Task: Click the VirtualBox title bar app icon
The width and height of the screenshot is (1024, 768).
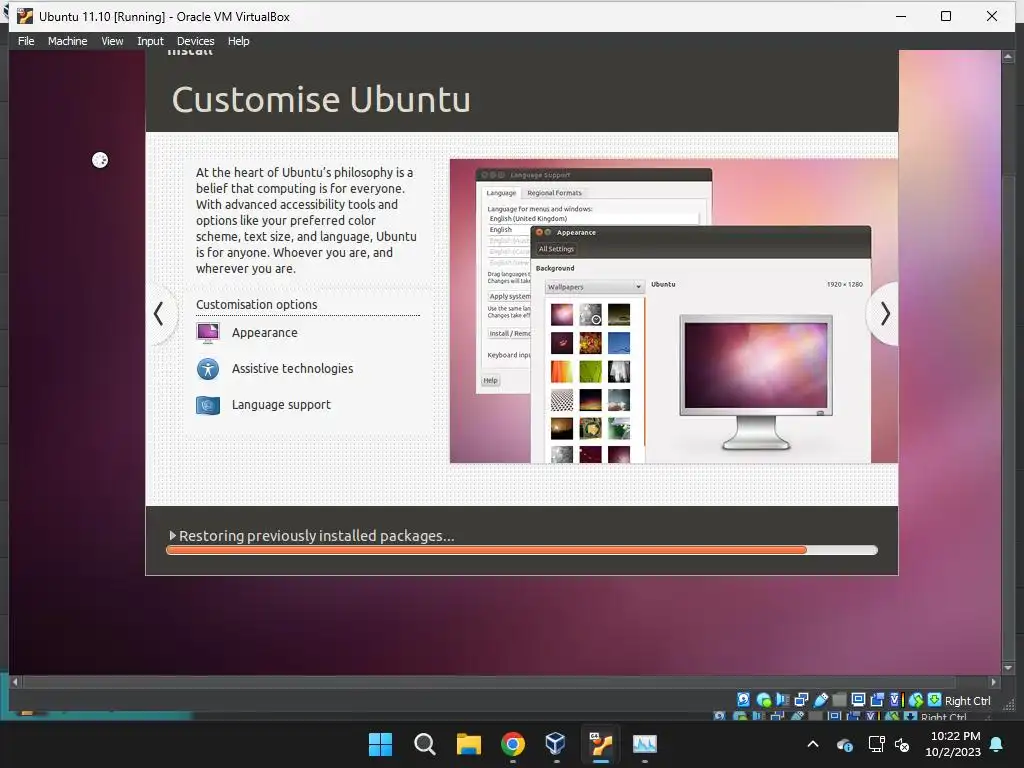Action: [x=25, y=16]
